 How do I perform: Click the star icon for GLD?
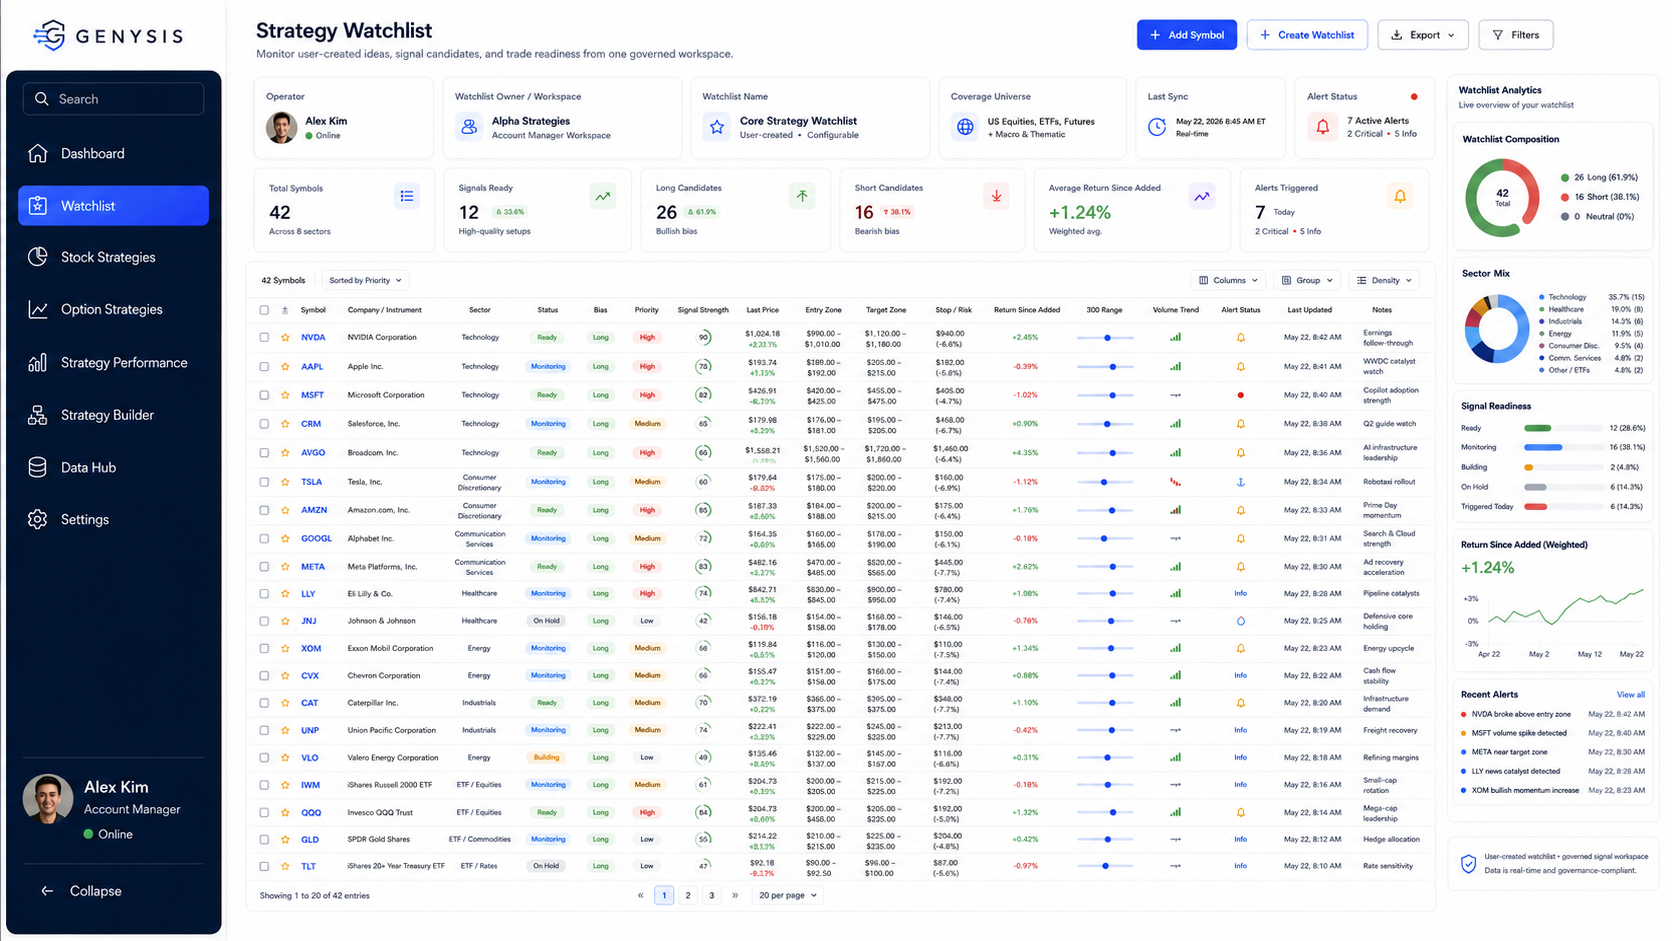285,839
